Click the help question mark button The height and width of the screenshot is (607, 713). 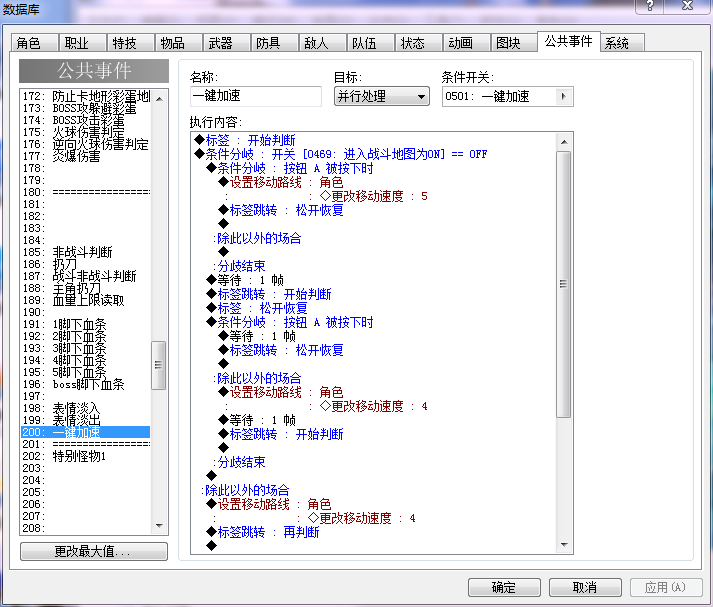(x=650, y=6)
